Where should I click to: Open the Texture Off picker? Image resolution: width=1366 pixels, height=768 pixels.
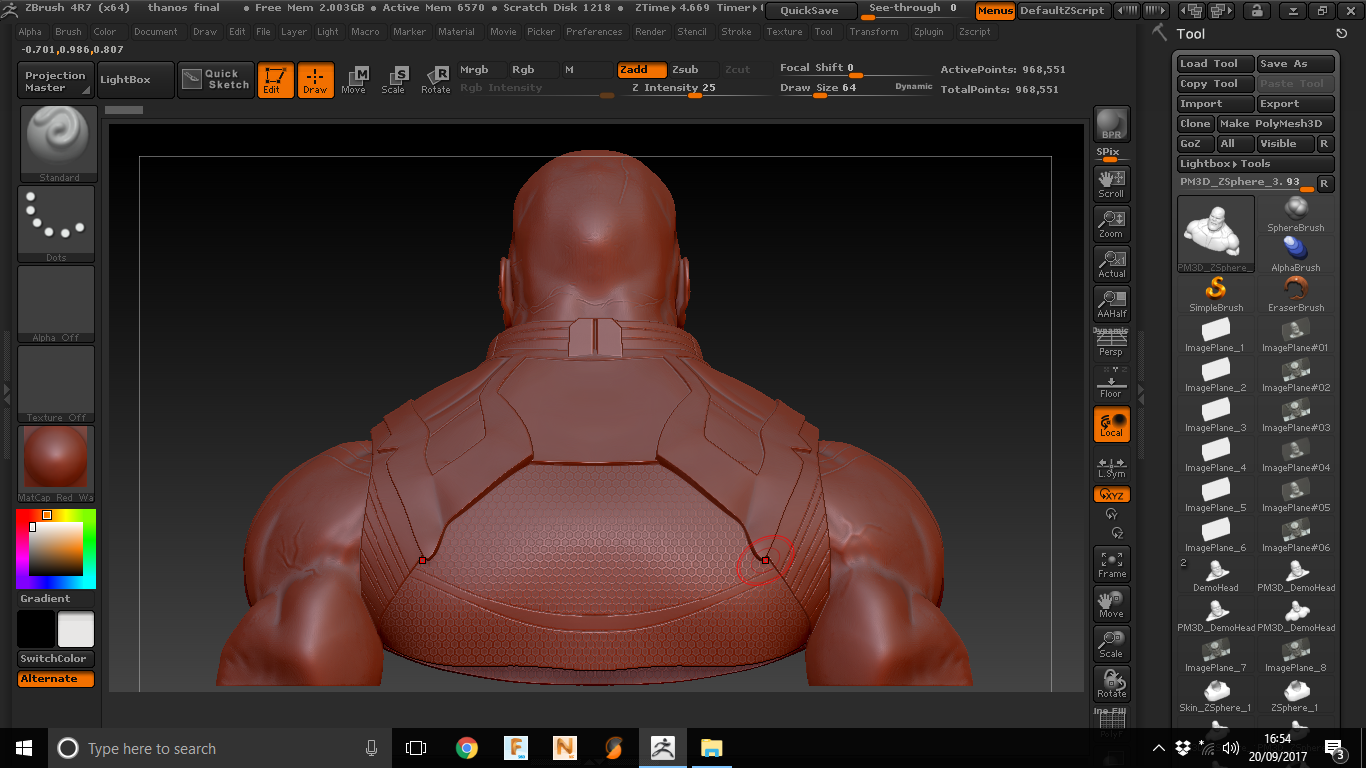[56, 384]
